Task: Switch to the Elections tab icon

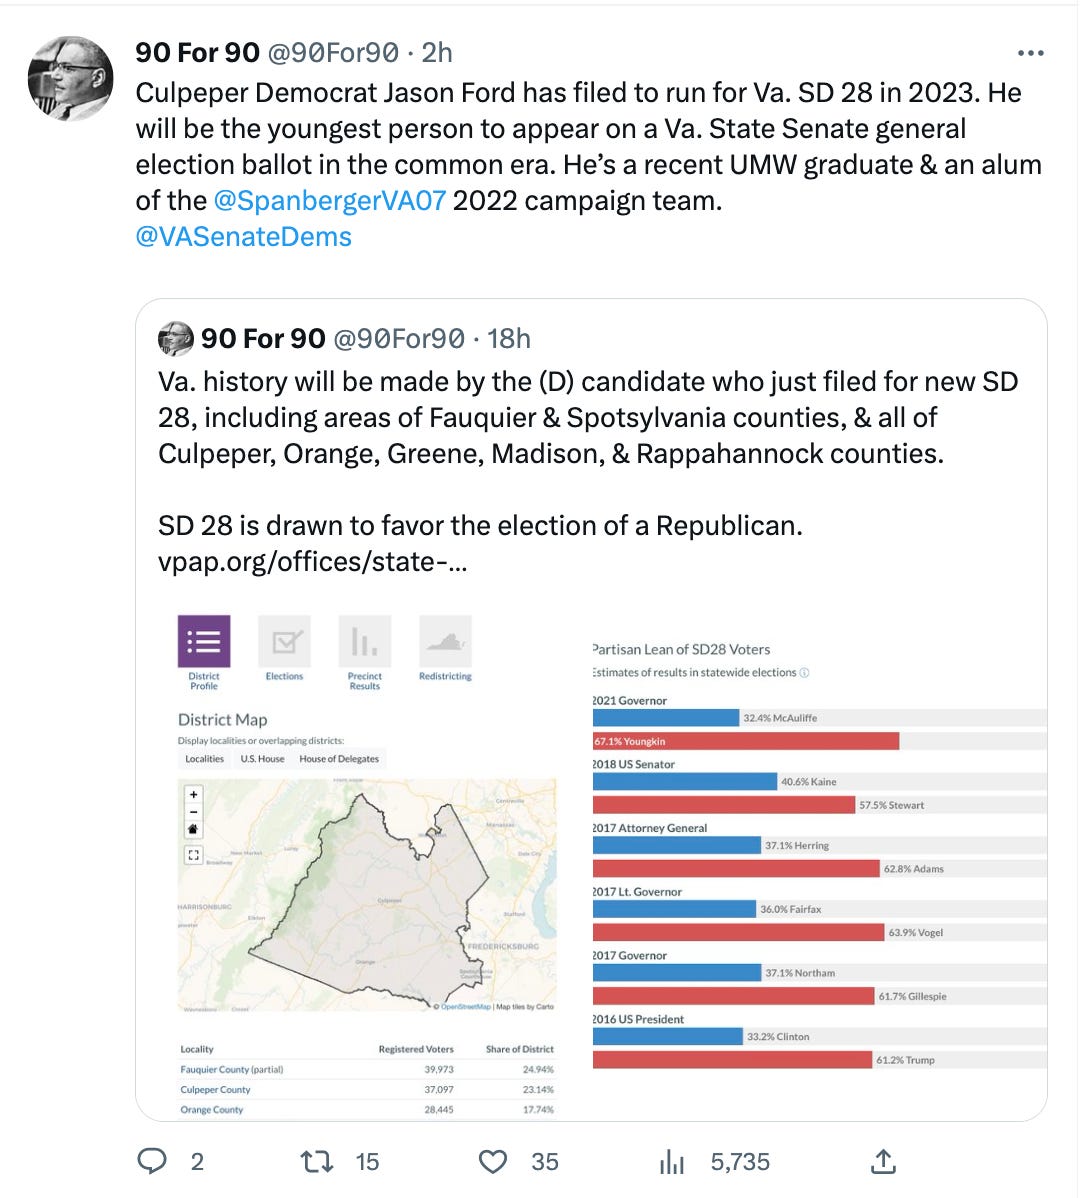Action: (284, 642)
